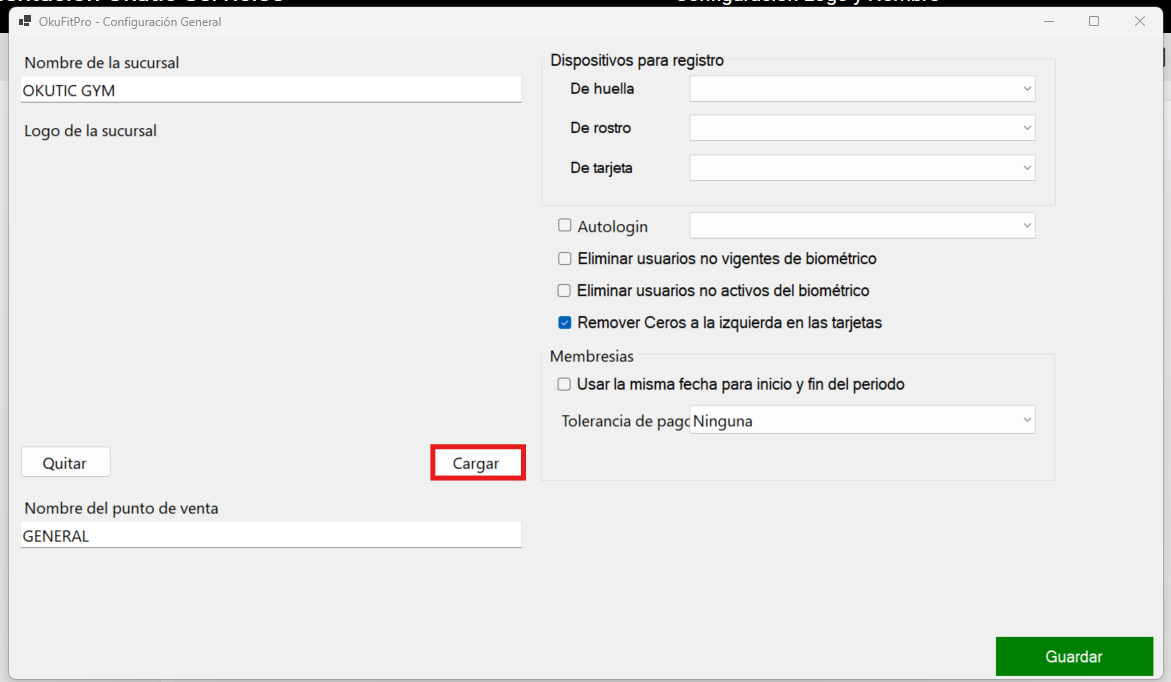Viewport: 1171px width, 682px height.
Task: Enable the Autologin checkbox
Action: (x=565, y=226)
